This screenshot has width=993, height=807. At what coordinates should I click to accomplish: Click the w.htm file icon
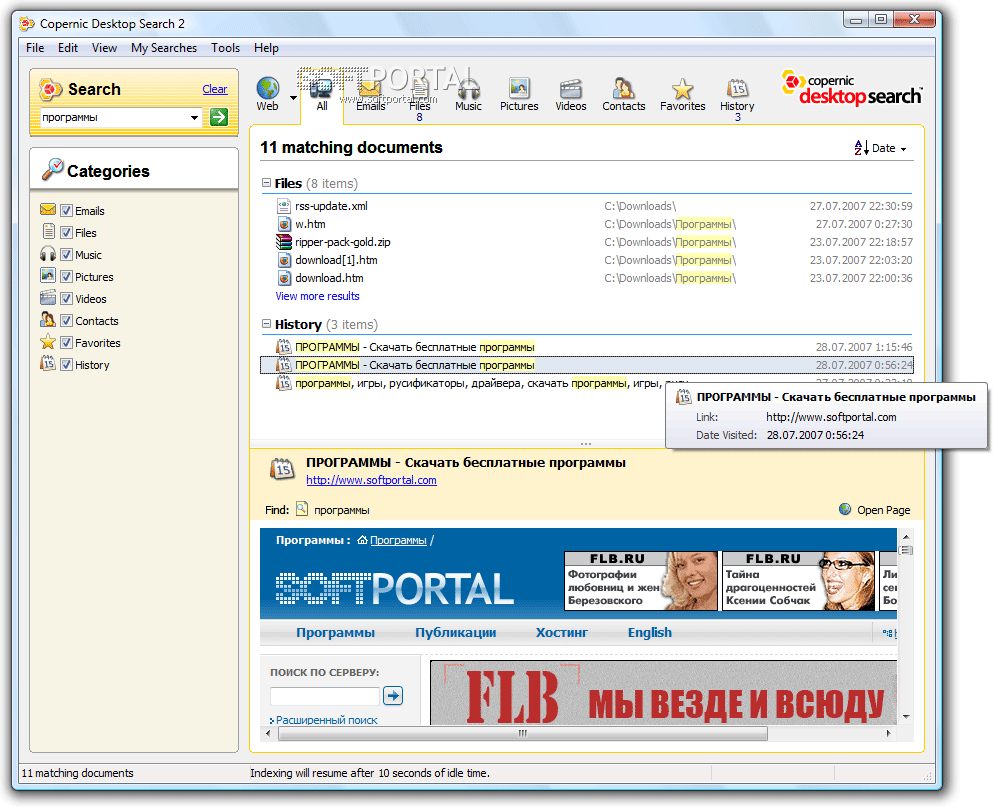pos(284,224)
